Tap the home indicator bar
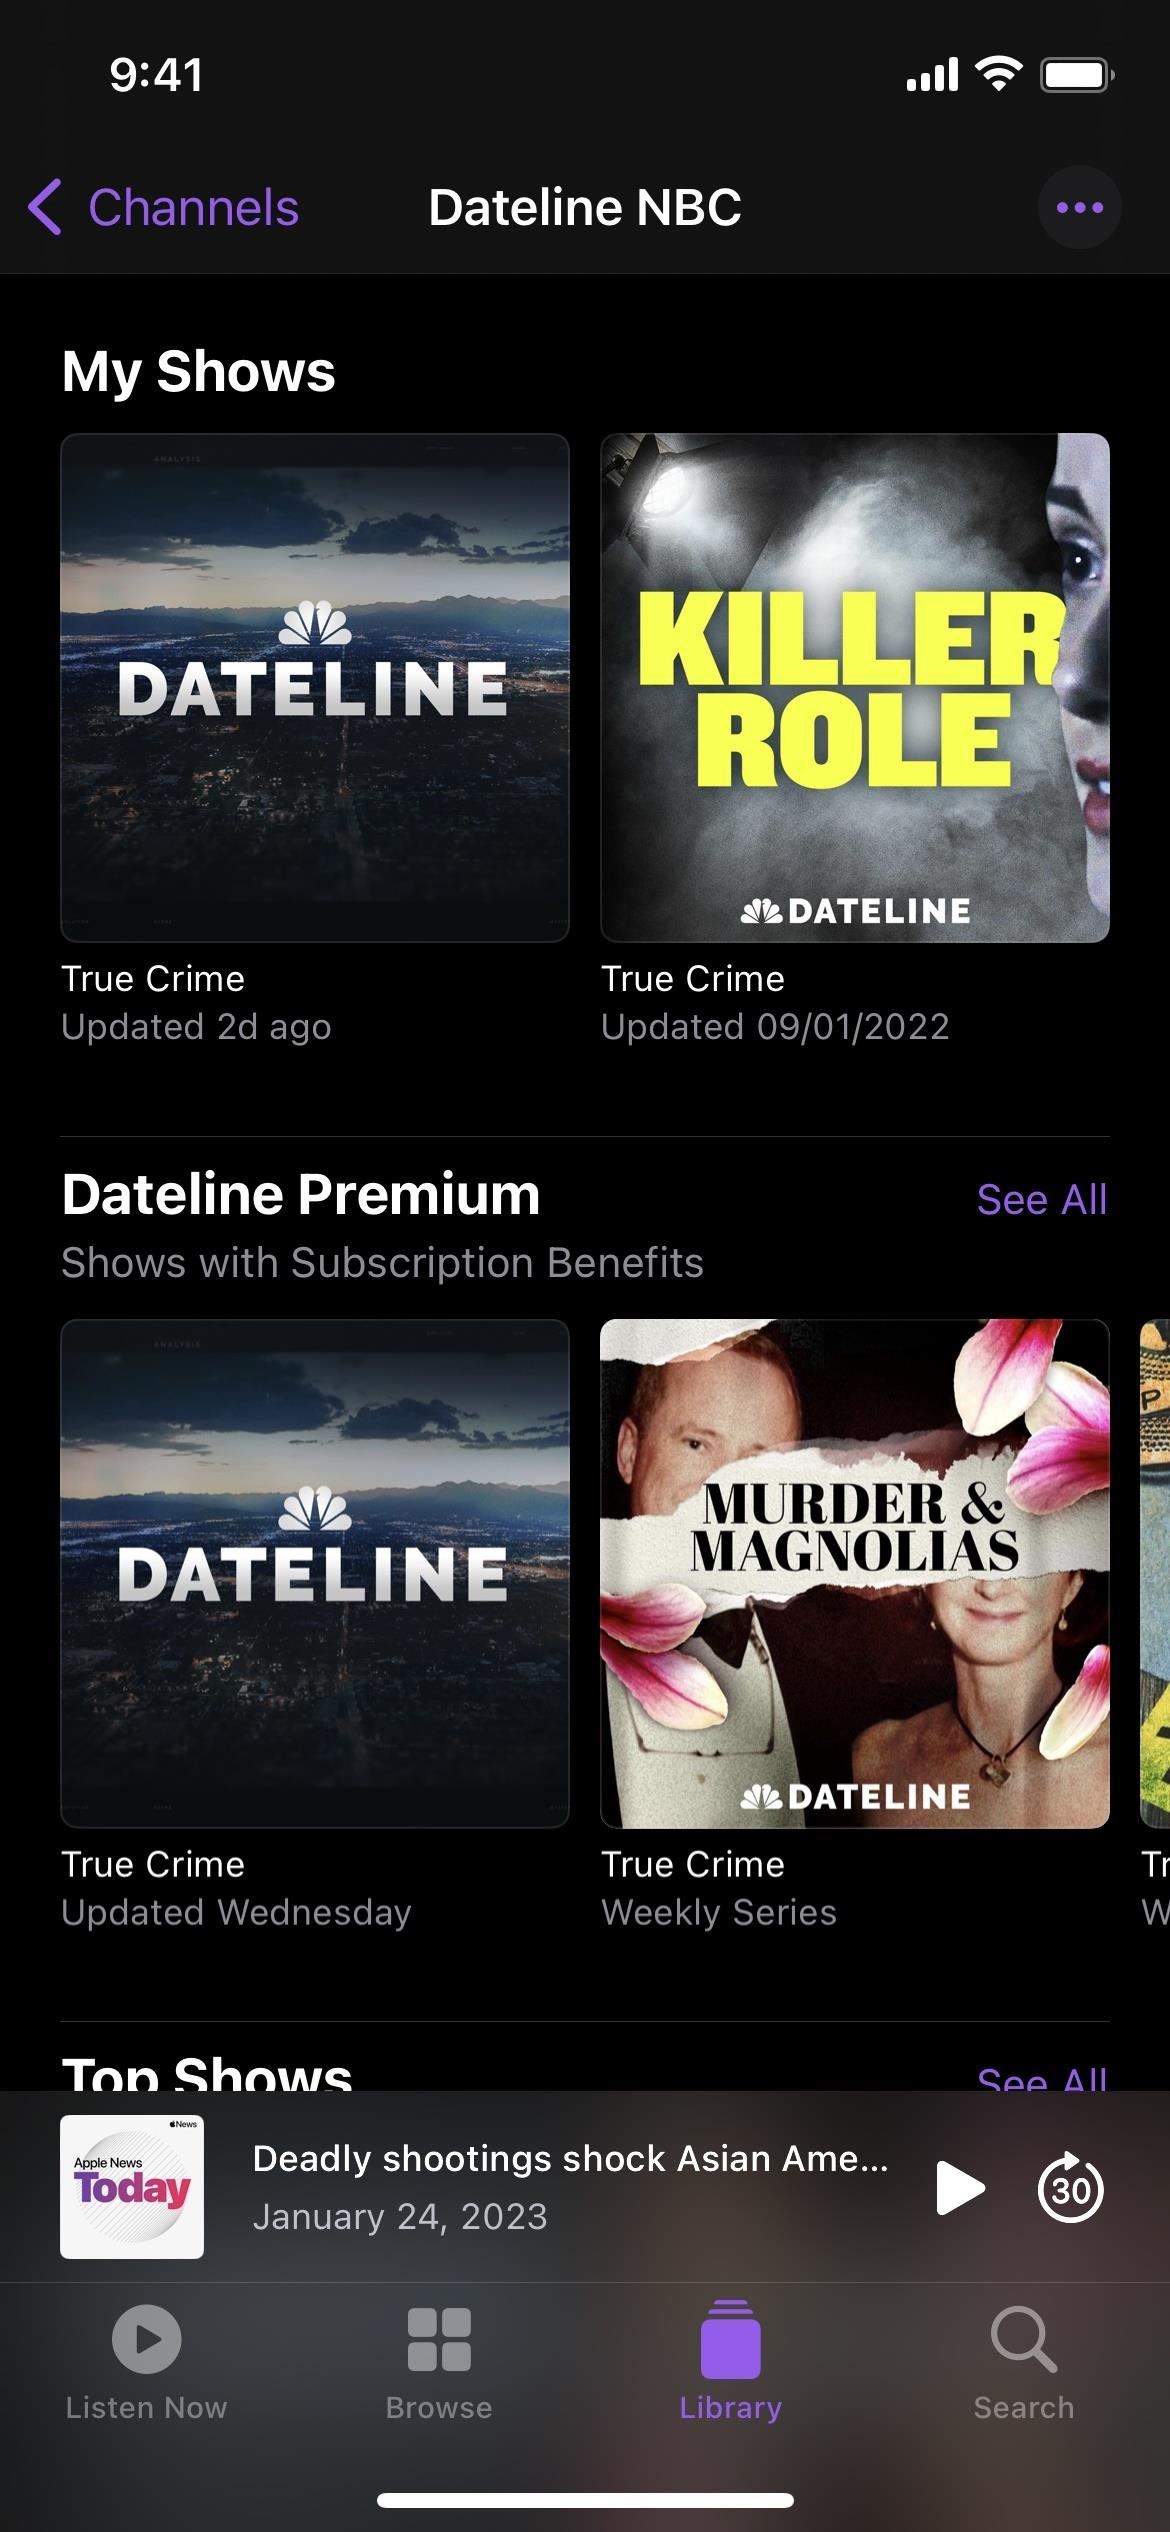The width and height of the screenshot is (1170, 2532). pyautogui.click(x=585, y=2500)
